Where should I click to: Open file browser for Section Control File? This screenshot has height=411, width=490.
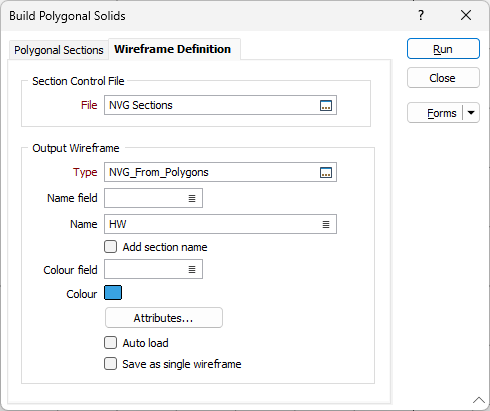tap(326, 105)
